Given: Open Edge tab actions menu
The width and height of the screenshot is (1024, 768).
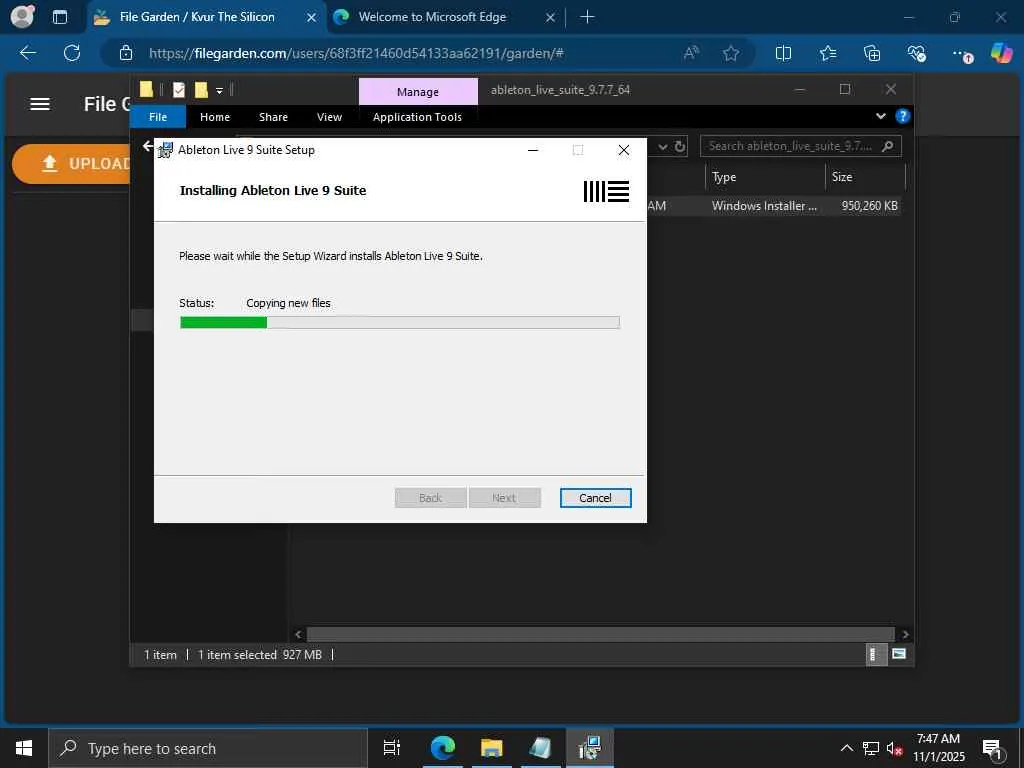Looking at the screenshot, I should point(59,17).
